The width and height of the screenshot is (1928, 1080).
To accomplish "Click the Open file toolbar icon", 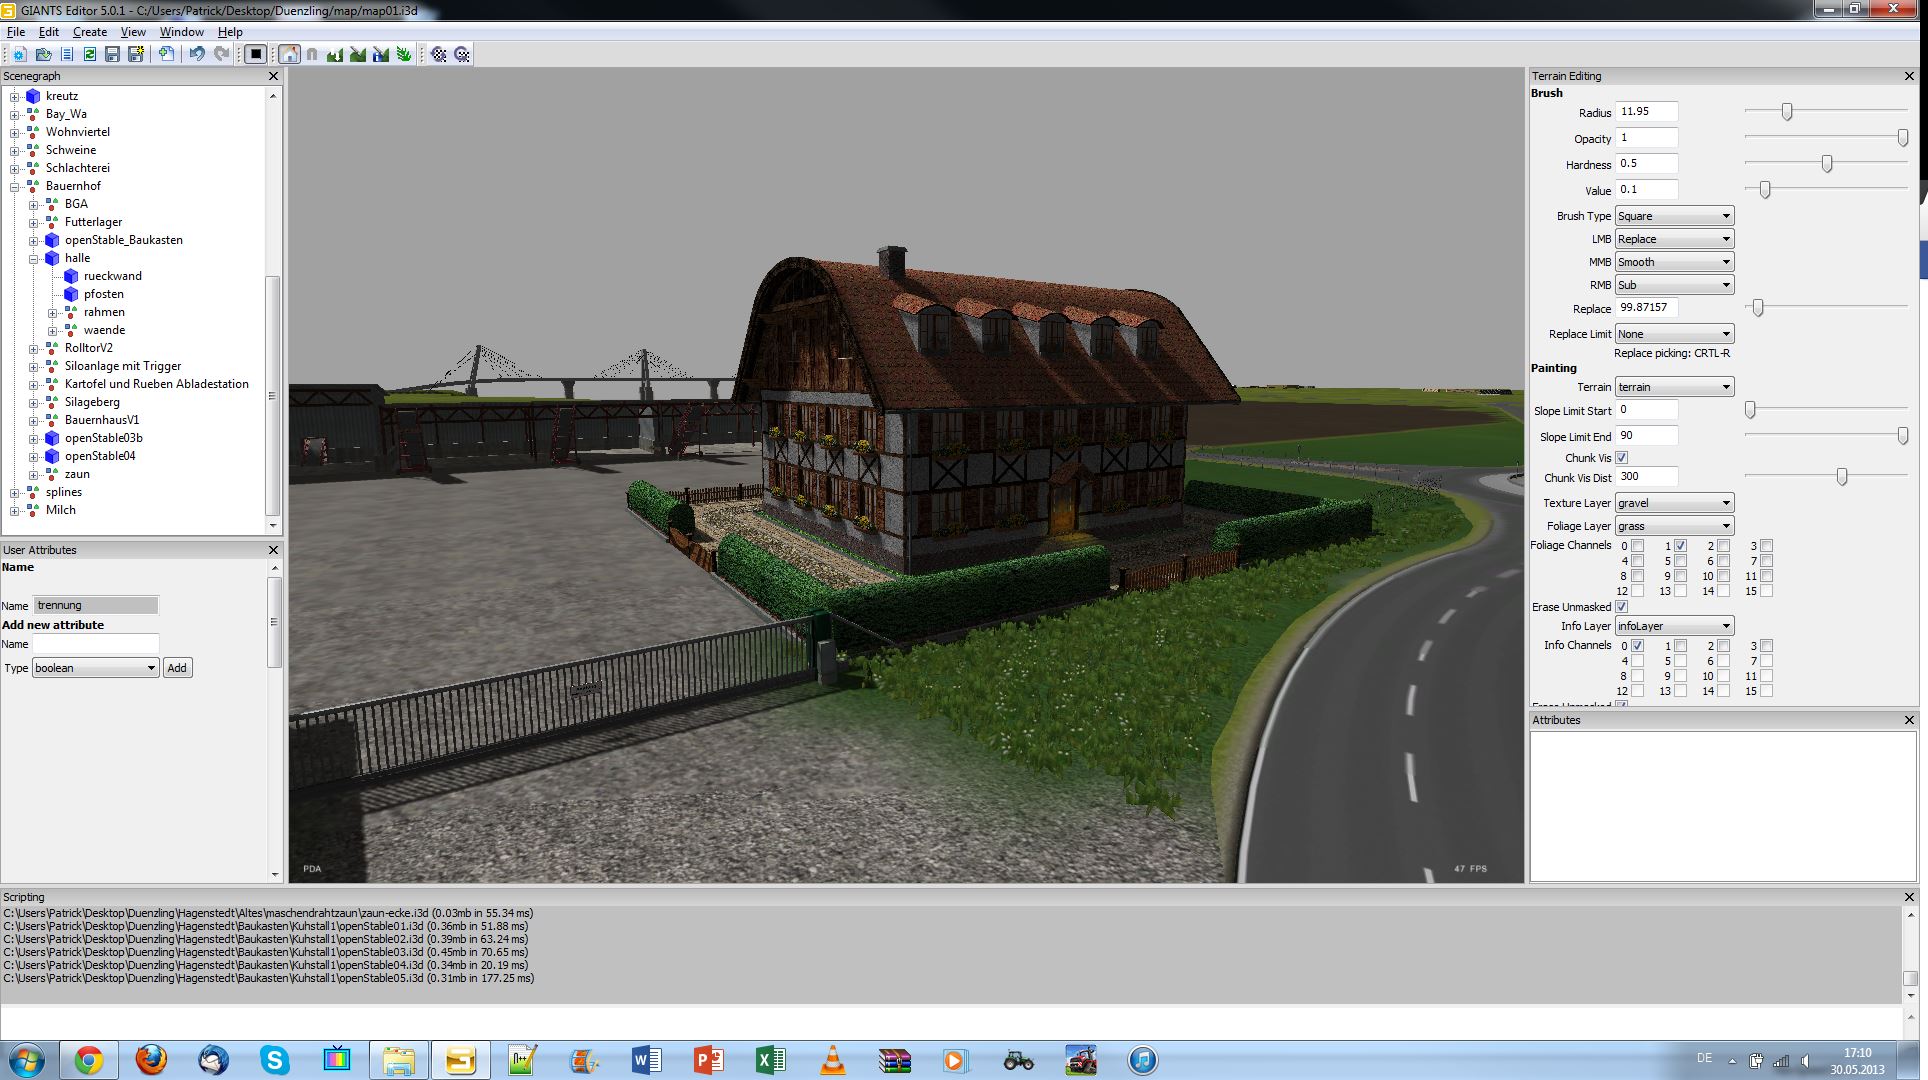I will (x=43, y=54).
